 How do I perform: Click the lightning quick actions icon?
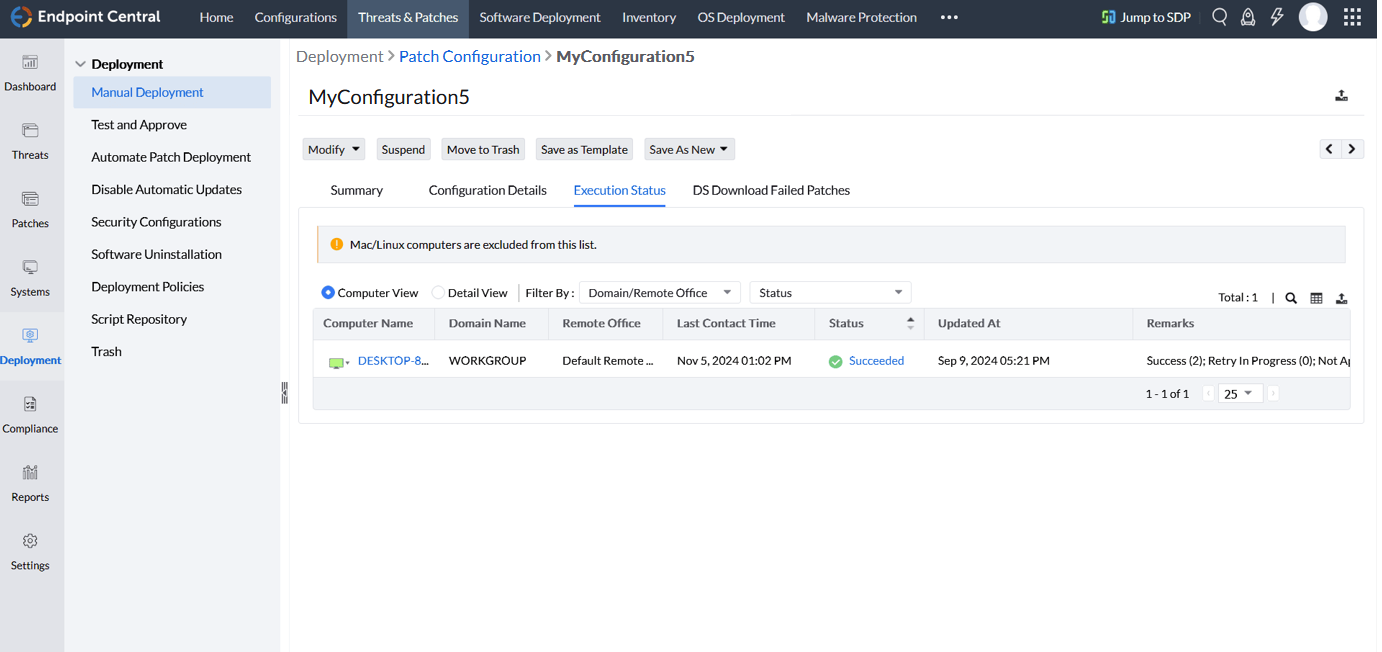click(x=1277, y=17)
